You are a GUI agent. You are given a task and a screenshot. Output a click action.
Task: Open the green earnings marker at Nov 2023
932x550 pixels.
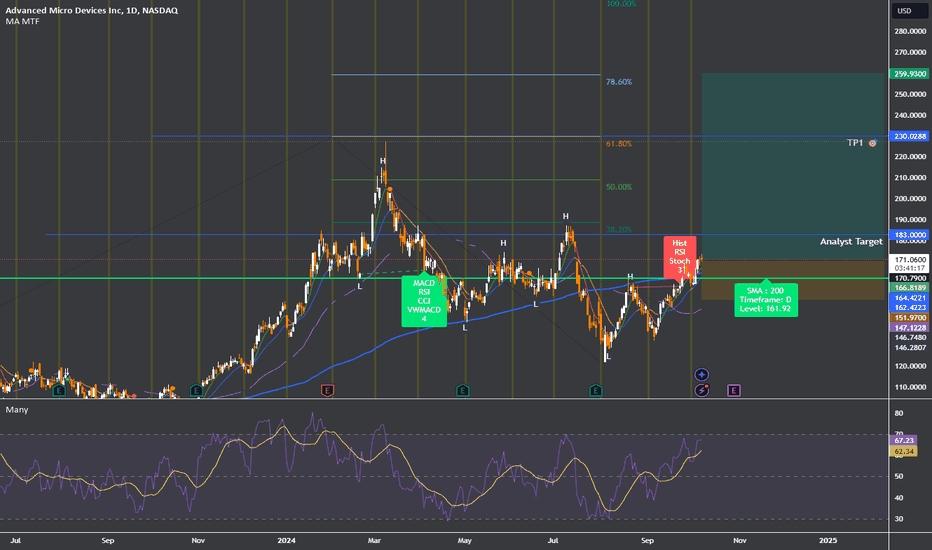click(197, 391)
